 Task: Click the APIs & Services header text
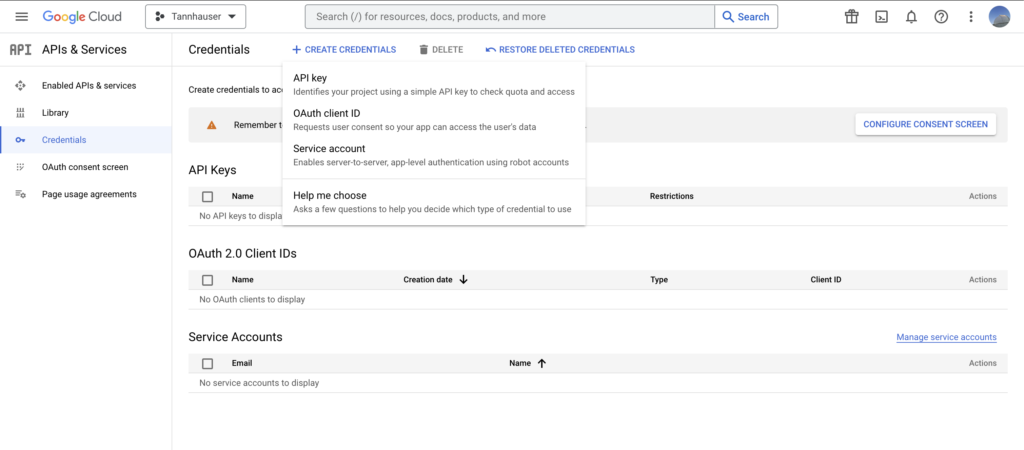(x=84, y=50)
